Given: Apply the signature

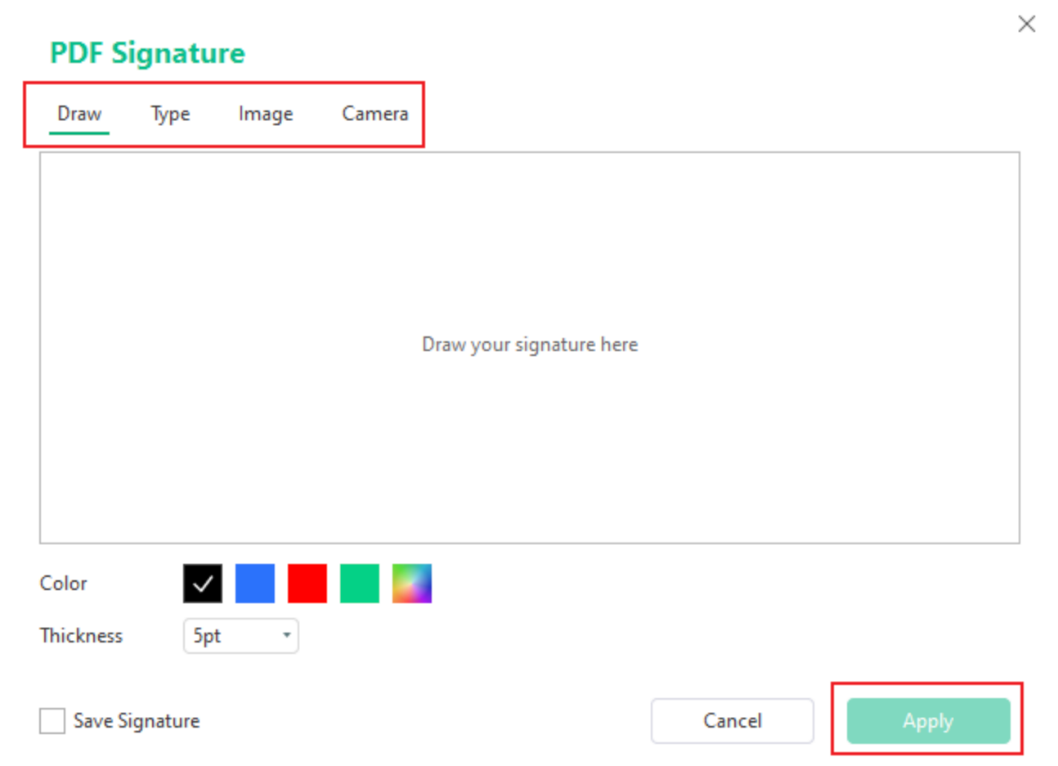Looking at the screenshot, I should (x=926, y=720).
